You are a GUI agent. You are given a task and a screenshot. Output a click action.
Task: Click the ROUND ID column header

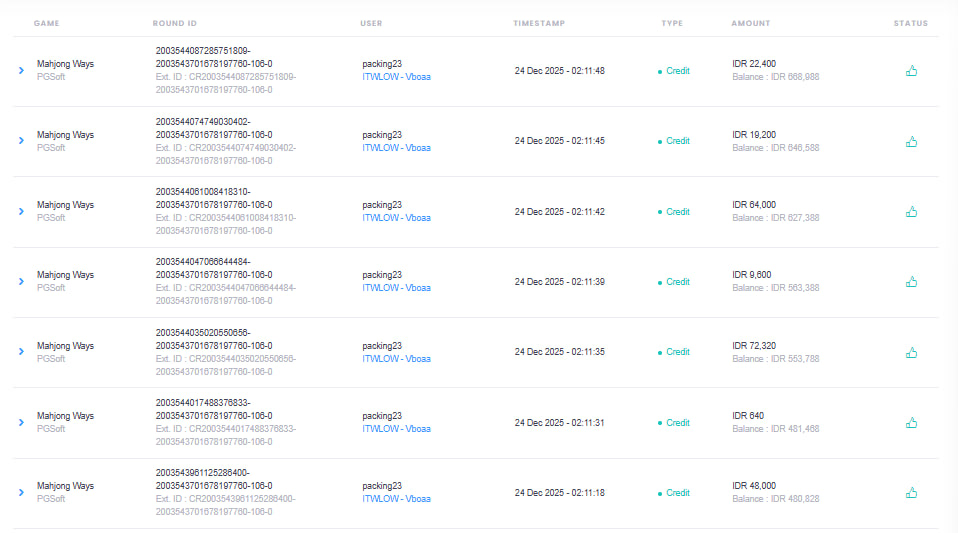tap(175, 23)
